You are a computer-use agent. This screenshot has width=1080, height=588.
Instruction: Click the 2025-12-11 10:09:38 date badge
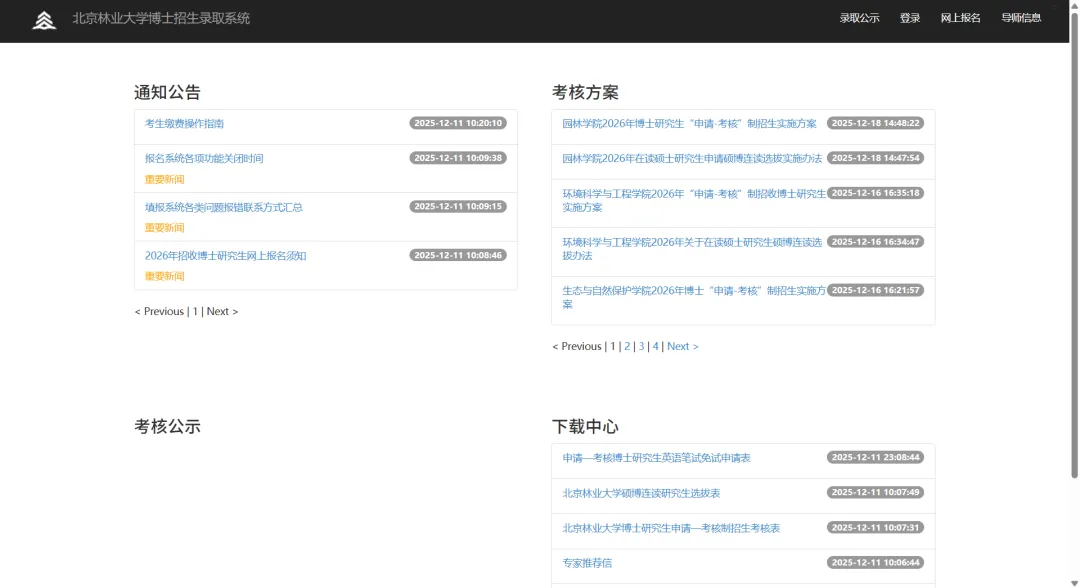458,158
